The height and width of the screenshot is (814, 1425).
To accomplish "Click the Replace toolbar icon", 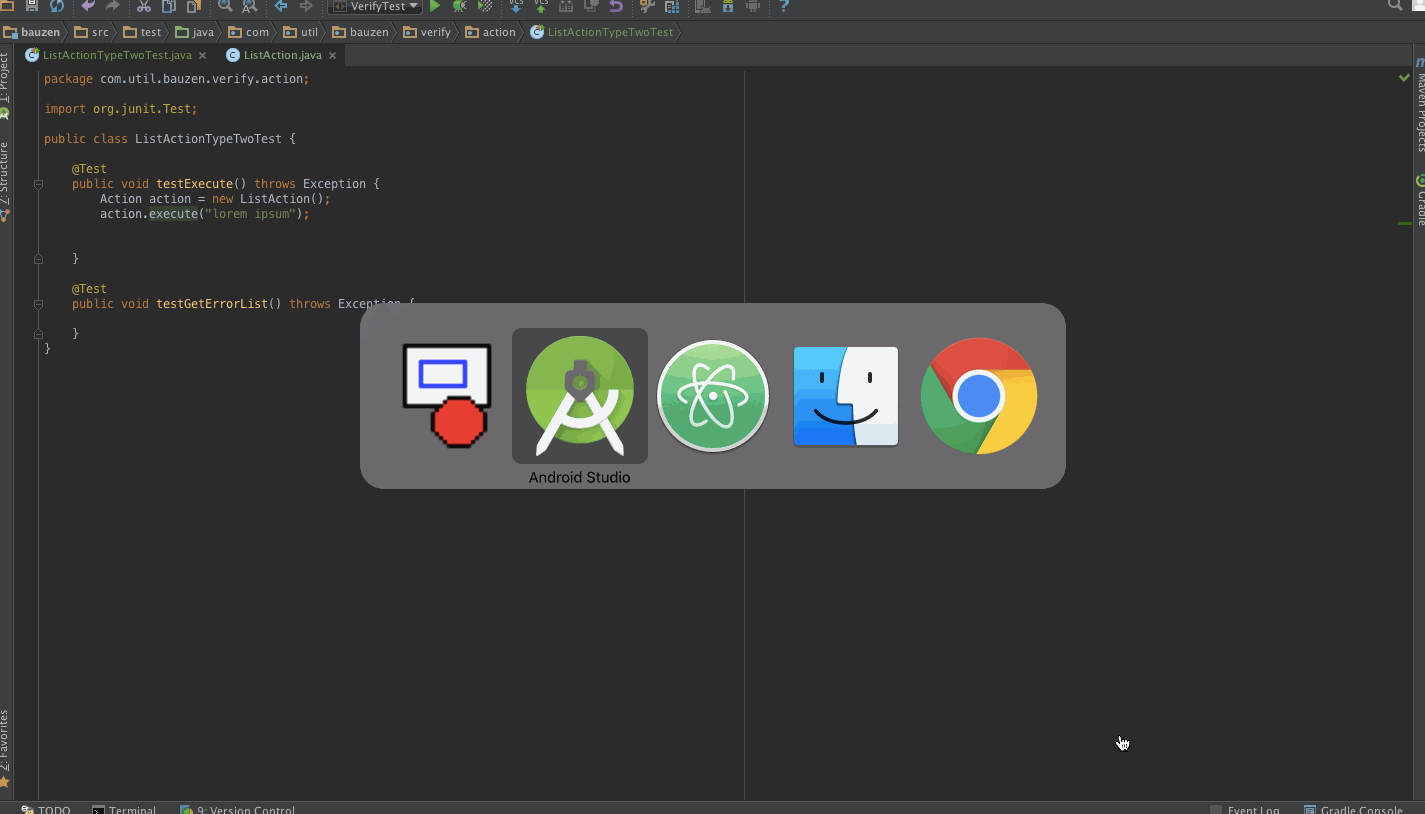I will coord(250,6).
